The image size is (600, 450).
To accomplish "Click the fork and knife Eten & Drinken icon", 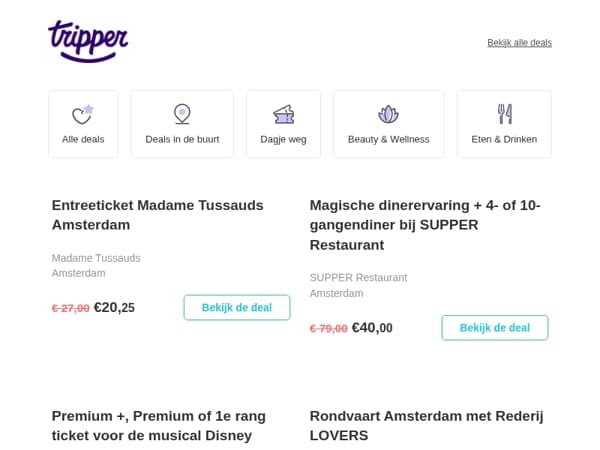I will [505, 114].
